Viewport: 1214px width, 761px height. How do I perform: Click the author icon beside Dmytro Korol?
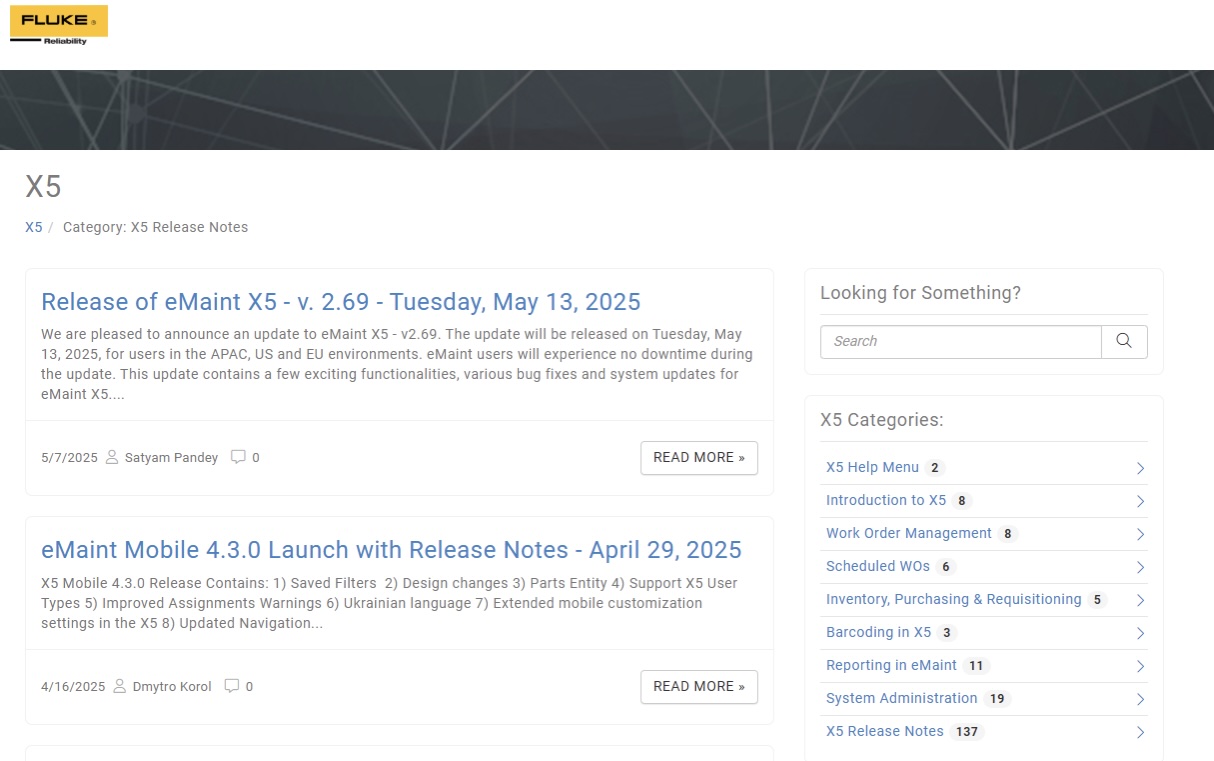[120, 686]
